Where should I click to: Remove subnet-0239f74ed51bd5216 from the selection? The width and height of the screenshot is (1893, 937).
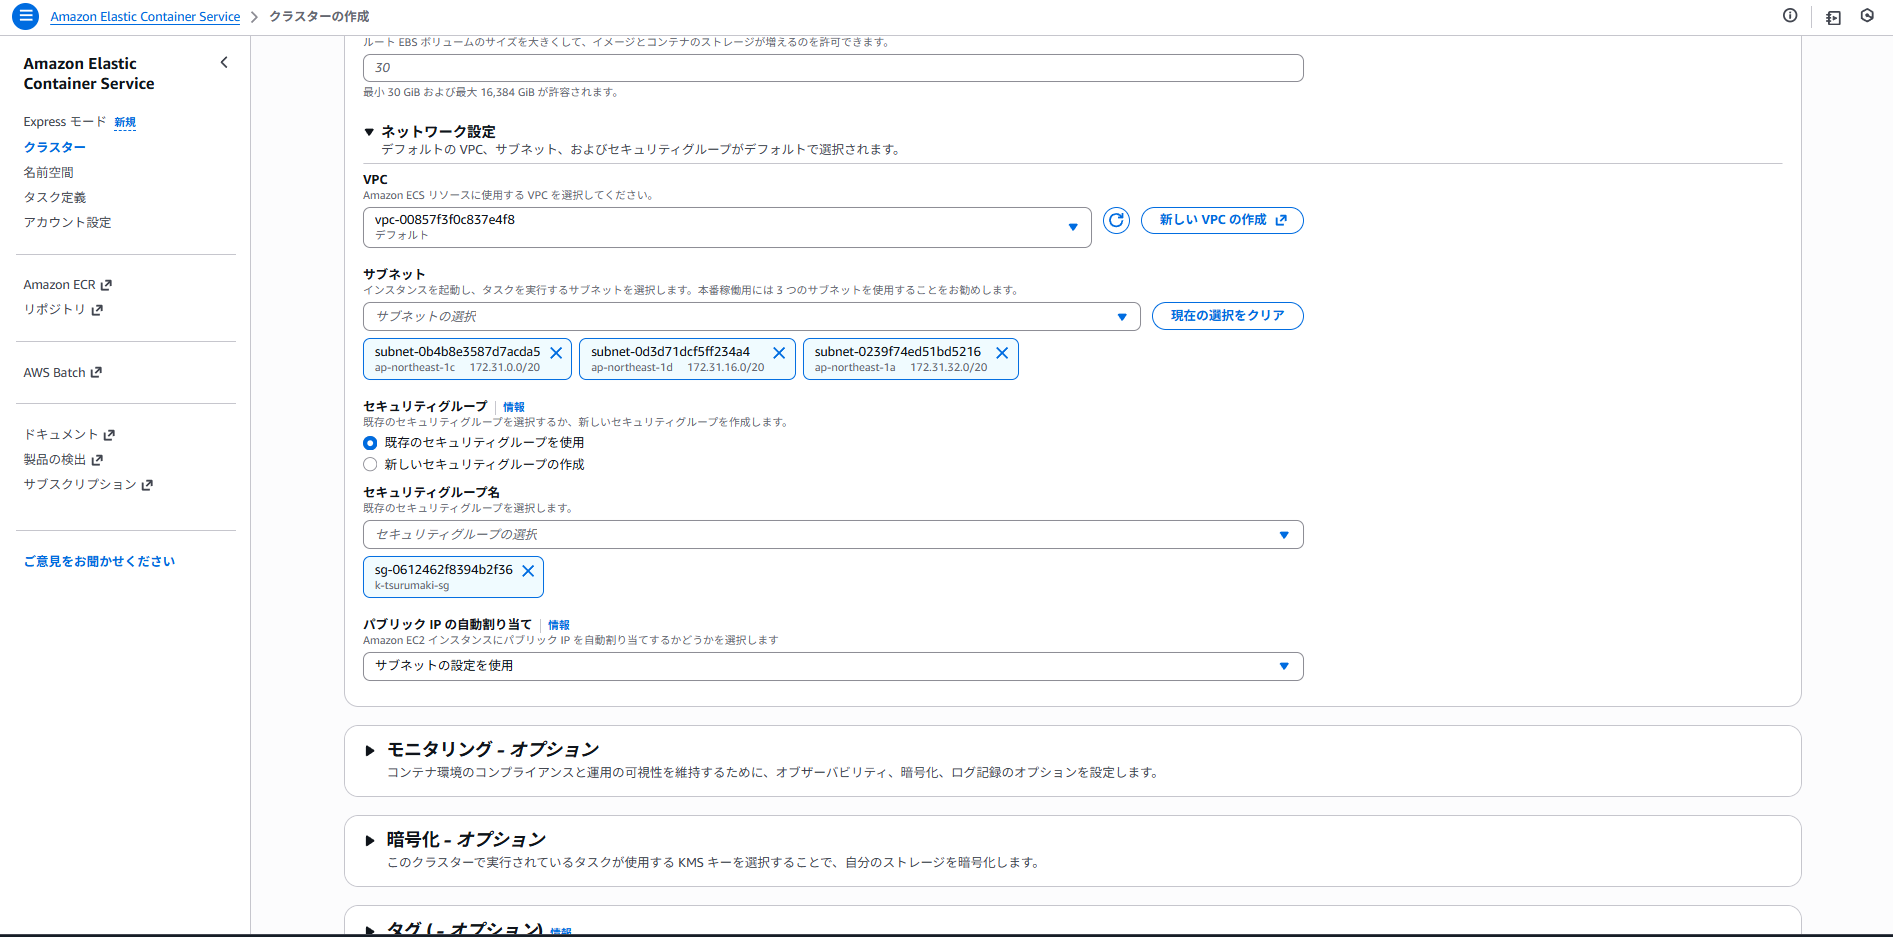(x=1002, y=353)
